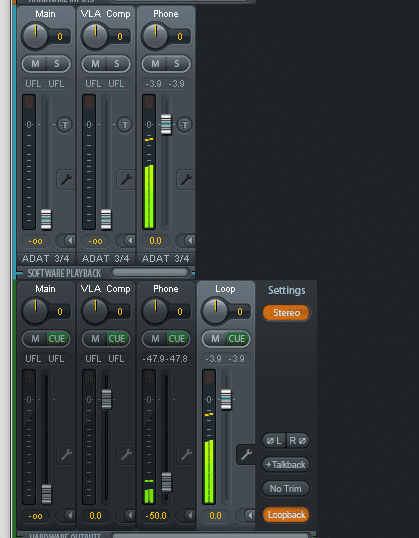Click the Loop channel level meter
The height and width of the screenshot is (538, 419).
click(x=209, y=436)
